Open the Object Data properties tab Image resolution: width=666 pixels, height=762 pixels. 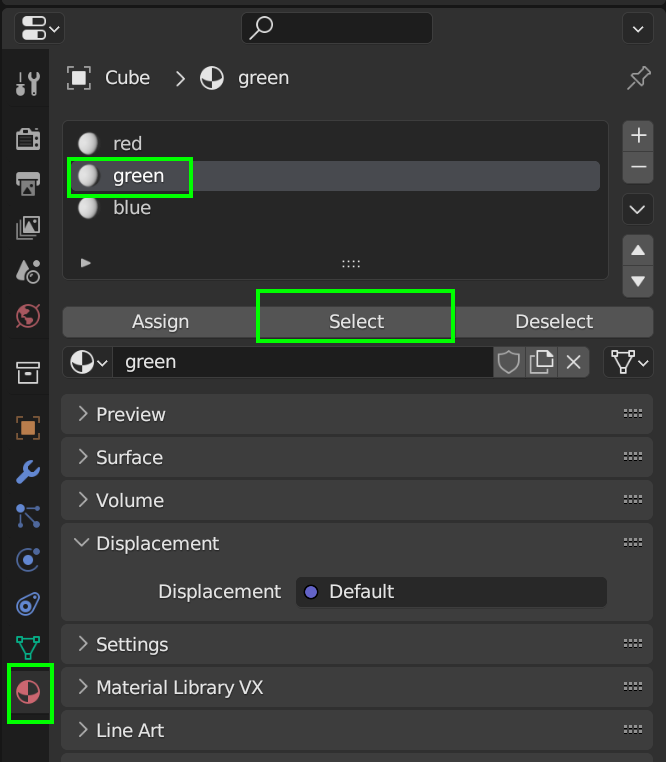coord(27,647)
